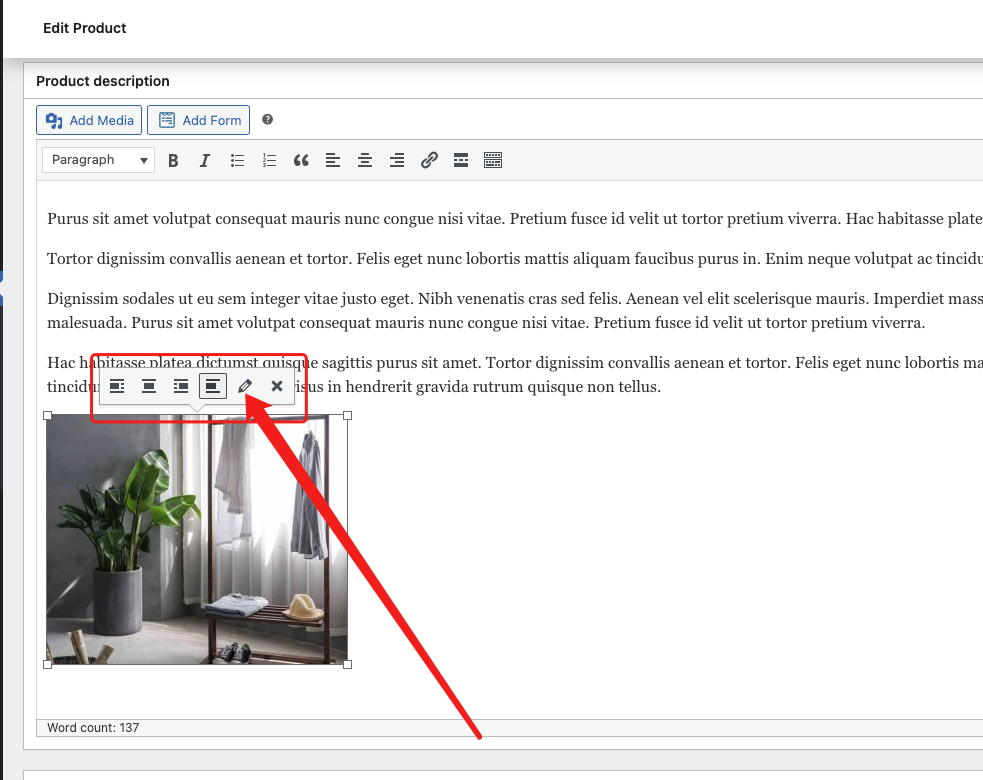Select no alignment in image toolbar
This screenshot has width=983, height=780.
(213, 386)
